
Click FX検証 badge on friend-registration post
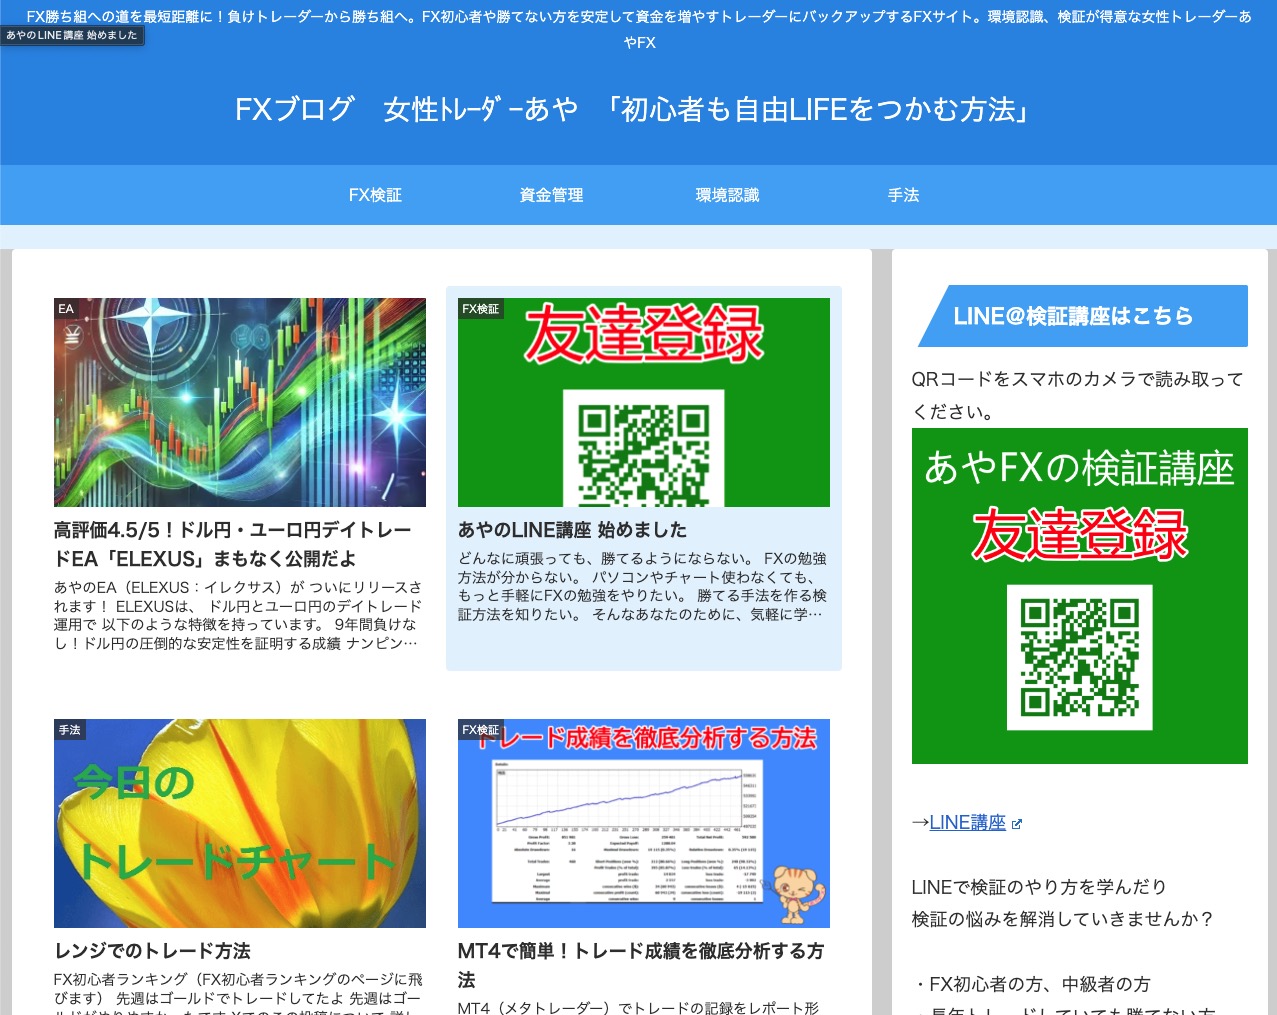[480, 309]
